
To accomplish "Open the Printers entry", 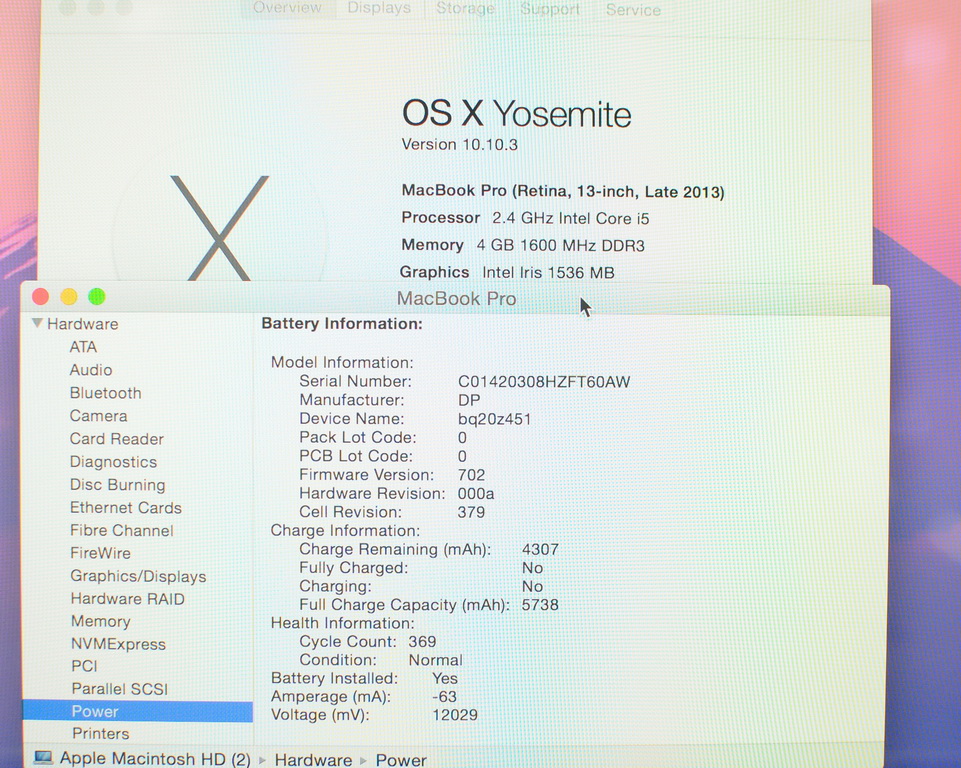I will coord(101,734).
